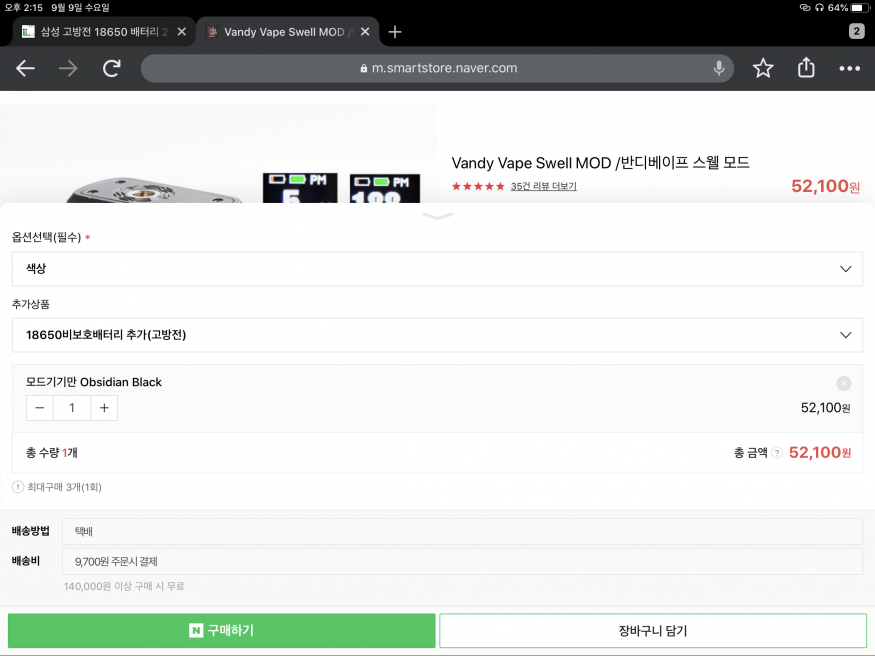Image resolution: width=875 pixels, height=656 pixels.
Task: Click the red 52,100원 total amount
Action: click(820, 452)
